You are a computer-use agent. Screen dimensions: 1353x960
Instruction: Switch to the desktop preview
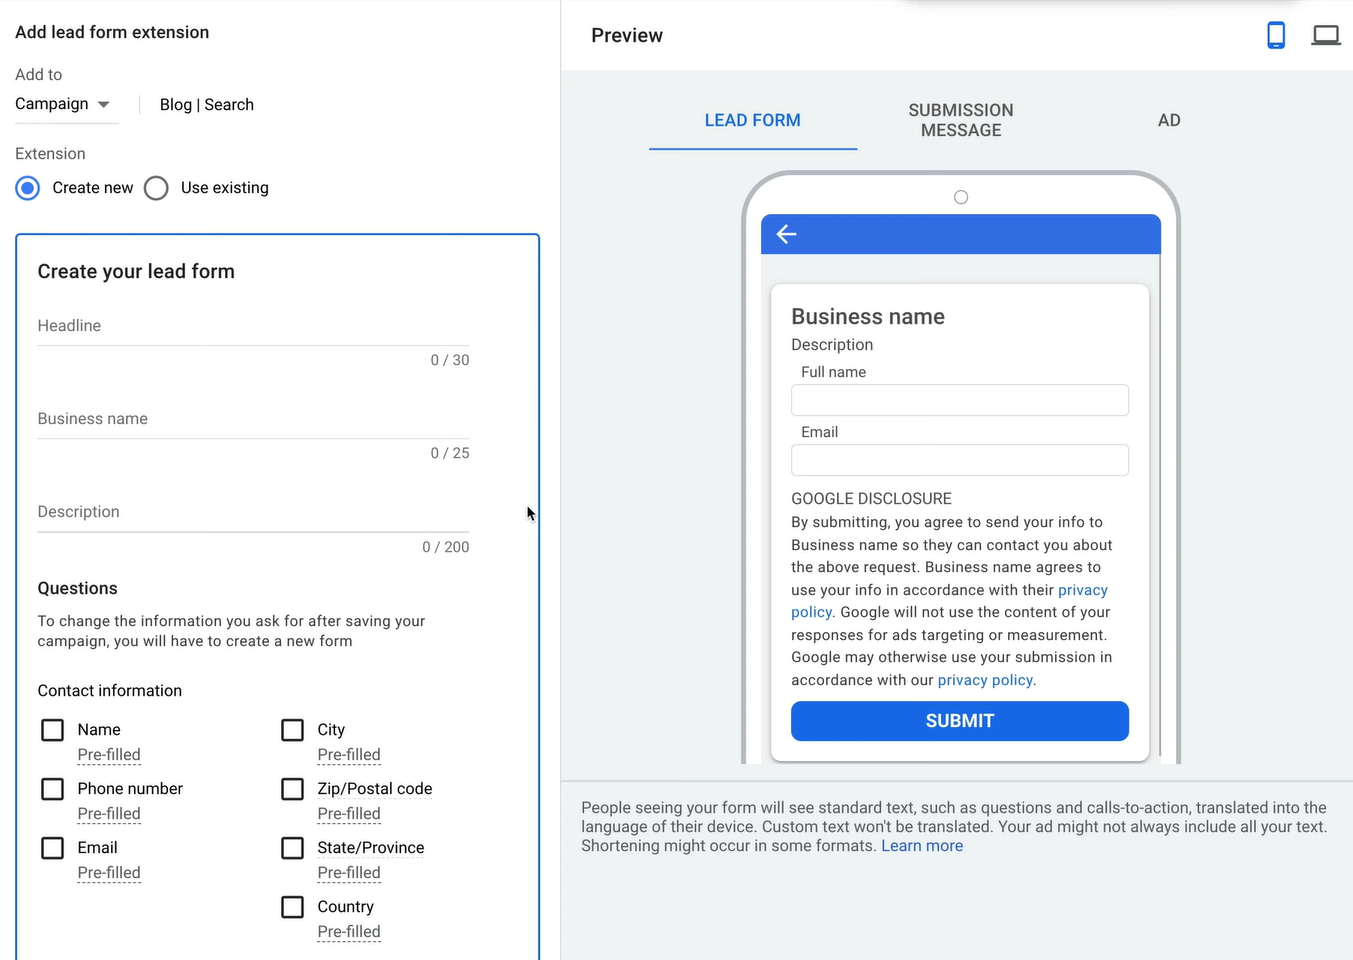pos(1326,34)
